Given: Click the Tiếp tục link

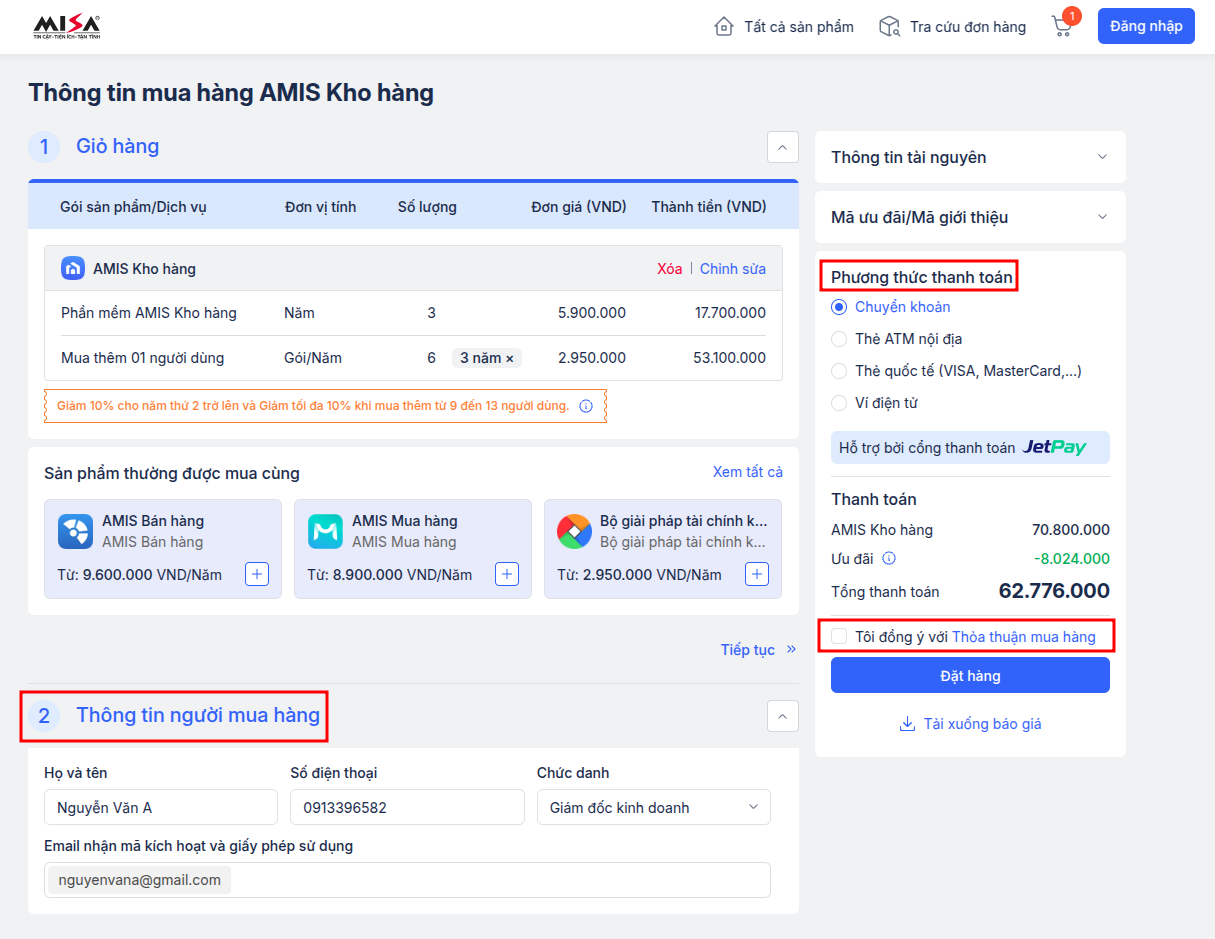Looking at the screenshot, I should (x=748, y=650).
